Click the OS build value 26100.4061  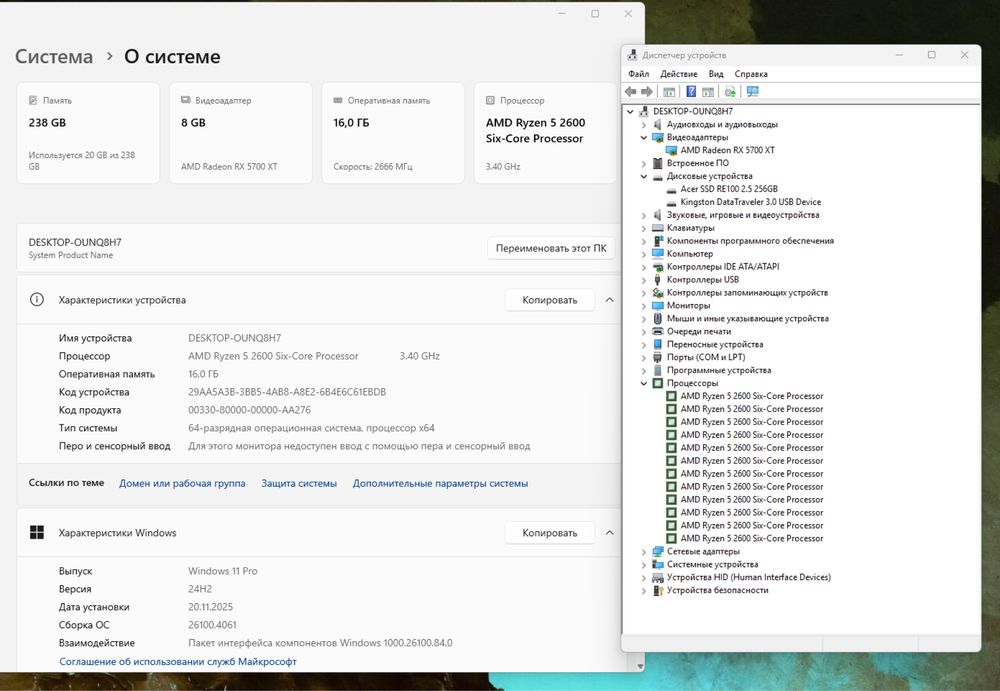tap(212, 625)
